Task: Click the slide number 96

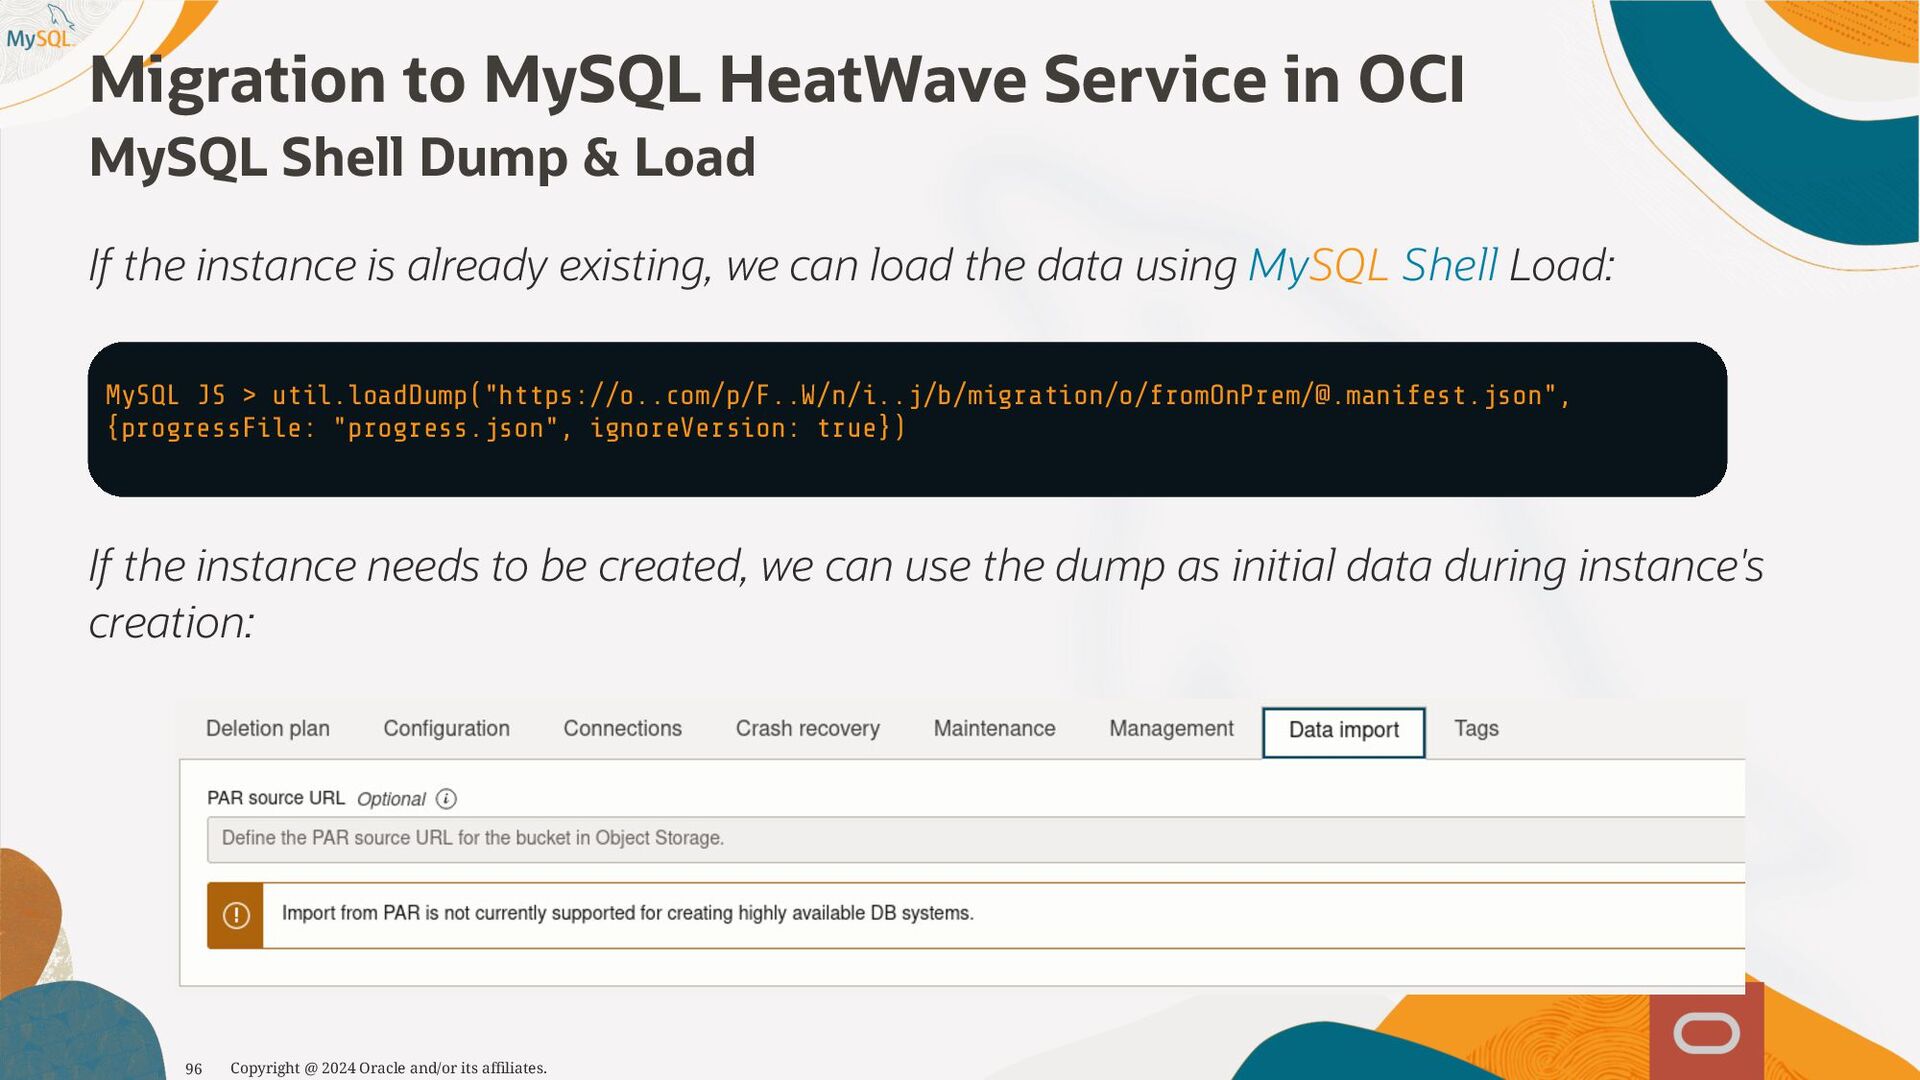Action: pyautogui.click(x=194, y=1069)
